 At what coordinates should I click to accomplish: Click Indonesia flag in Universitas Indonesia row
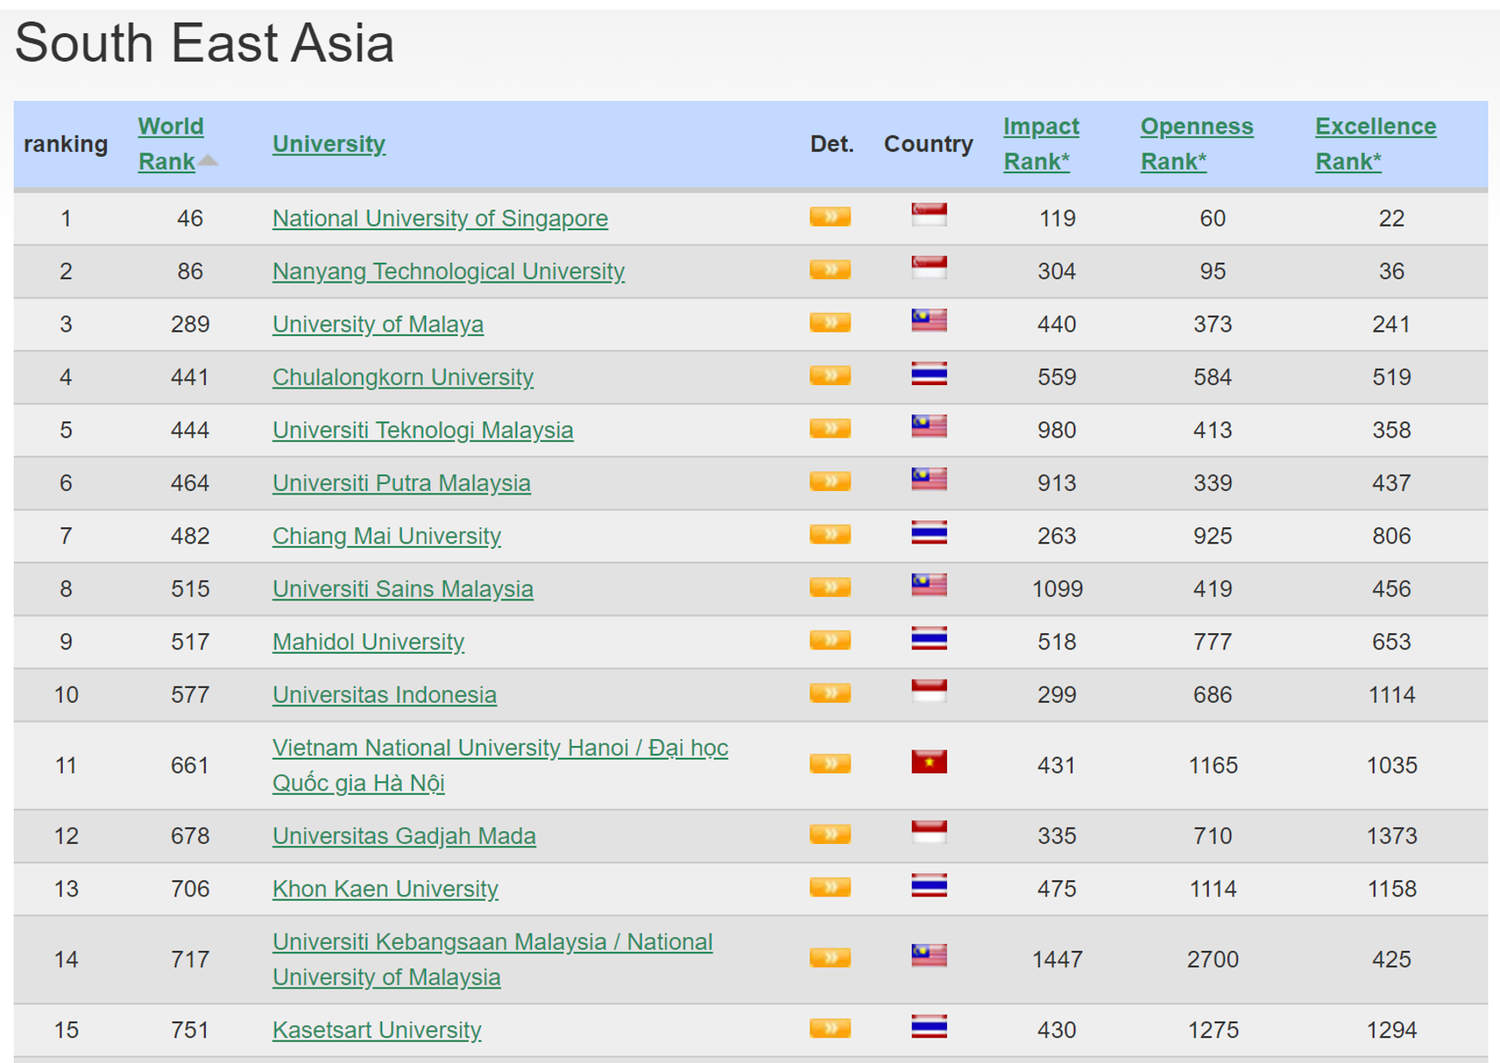click(x=929, y=691)
